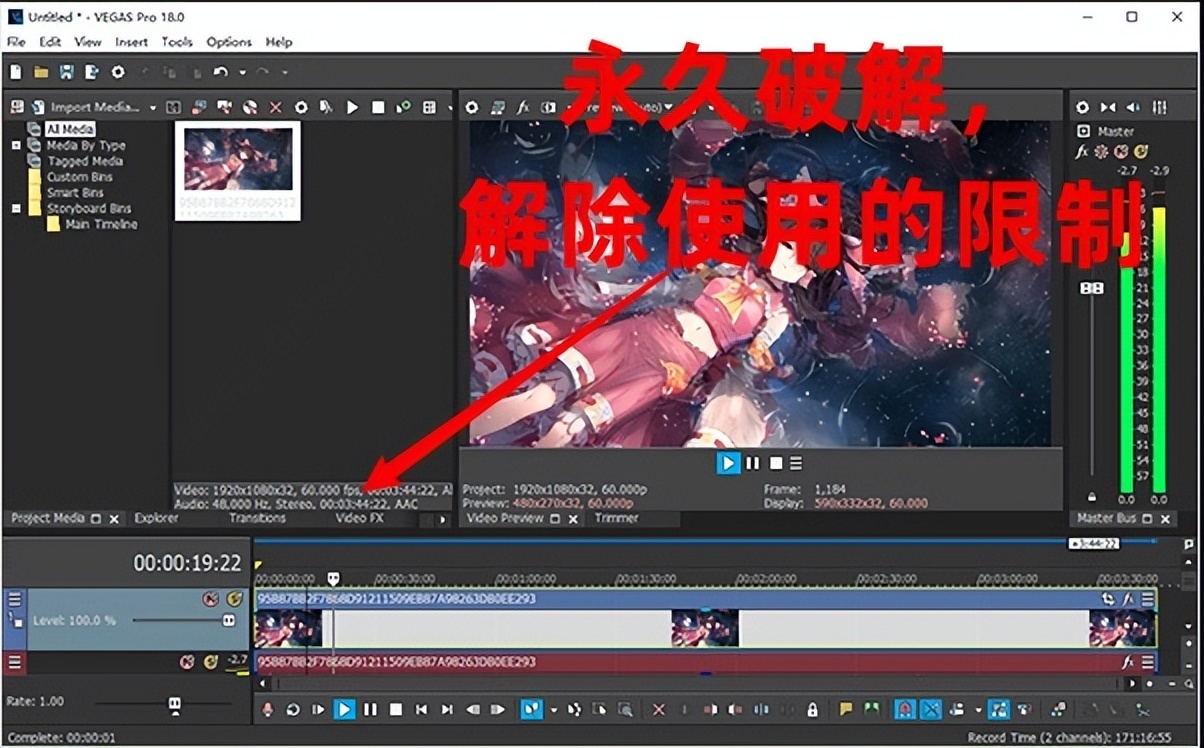Open the File menu

pyautogui.click(x=16, y=42)
